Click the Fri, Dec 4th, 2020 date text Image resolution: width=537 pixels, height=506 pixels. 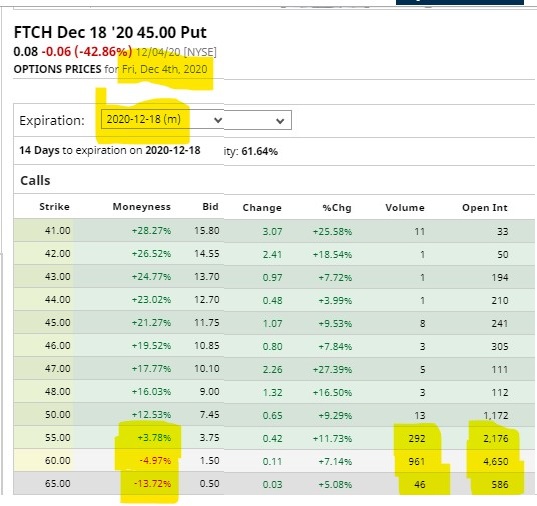pyautogui.click(x=165, y=69)
